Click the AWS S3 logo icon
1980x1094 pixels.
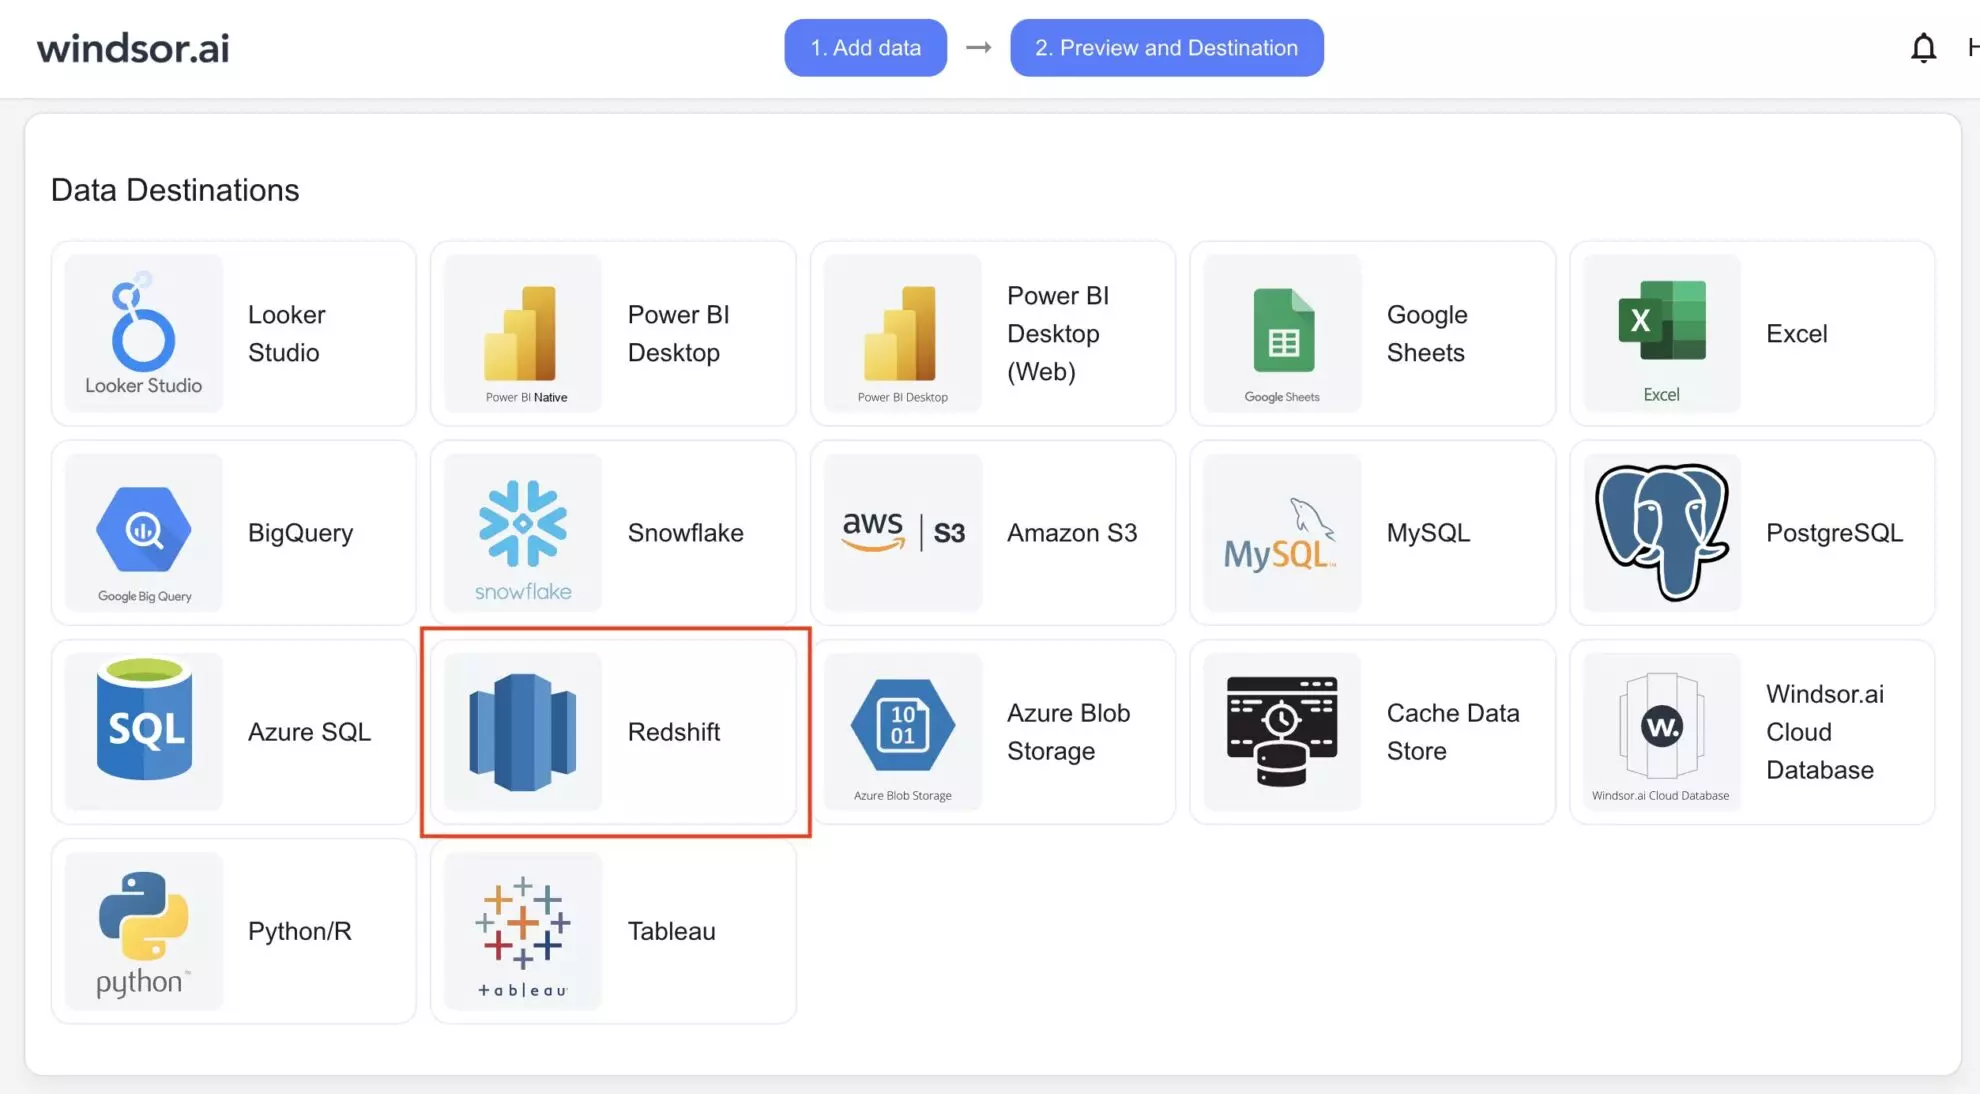point(902,532)
